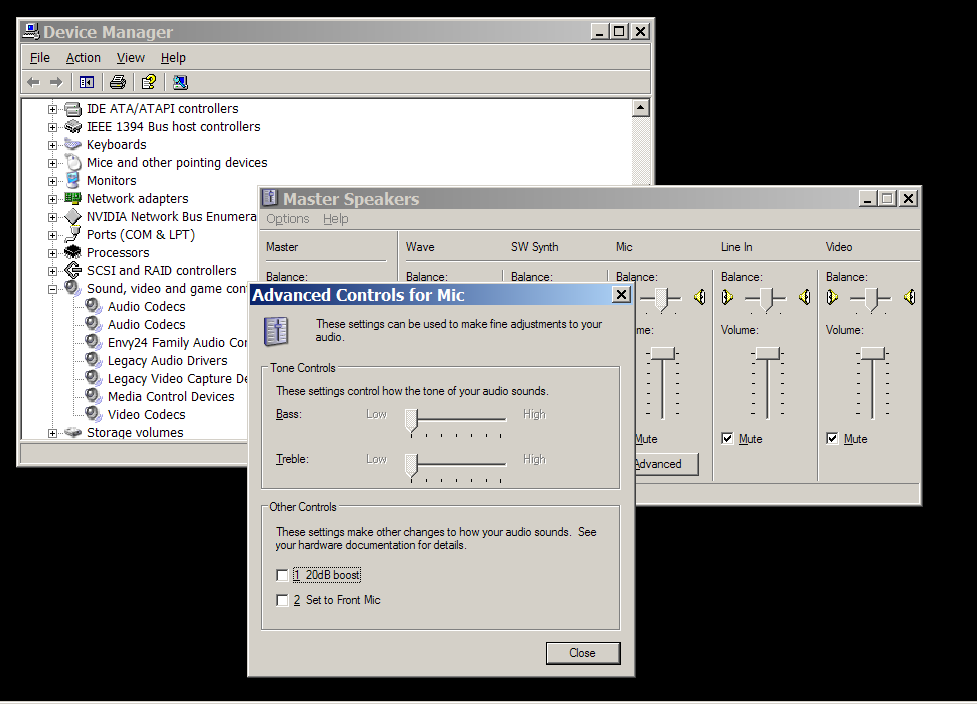
Task: Click the Print toolbar icon in Device Manager
Action: [118, 82]
